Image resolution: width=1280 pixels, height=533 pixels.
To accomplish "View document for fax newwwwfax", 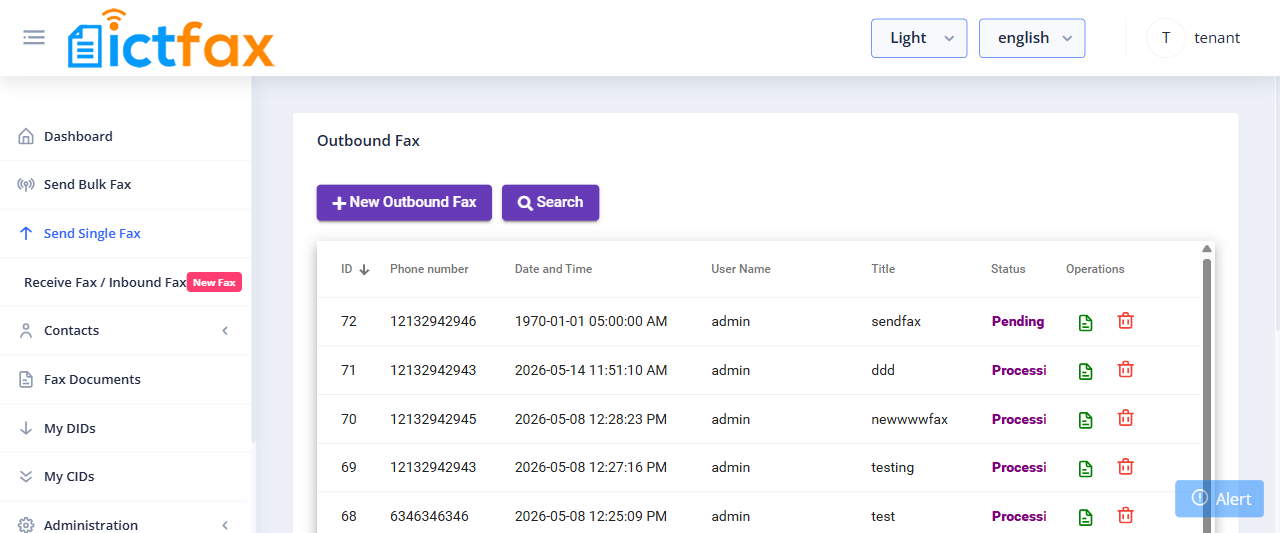I will pyautogui.click(x=1086, y=420).
